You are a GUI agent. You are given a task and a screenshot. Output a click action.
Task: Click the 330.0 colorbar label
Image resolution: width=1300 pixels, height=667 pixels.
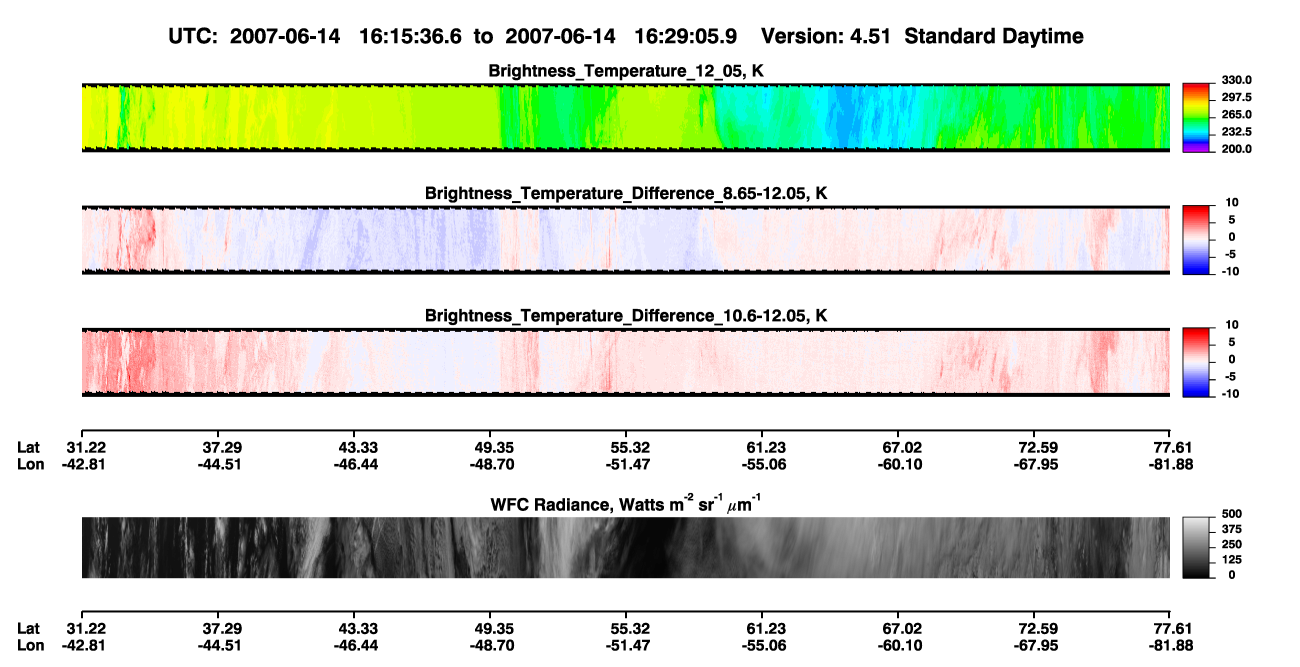point(1236,80)
